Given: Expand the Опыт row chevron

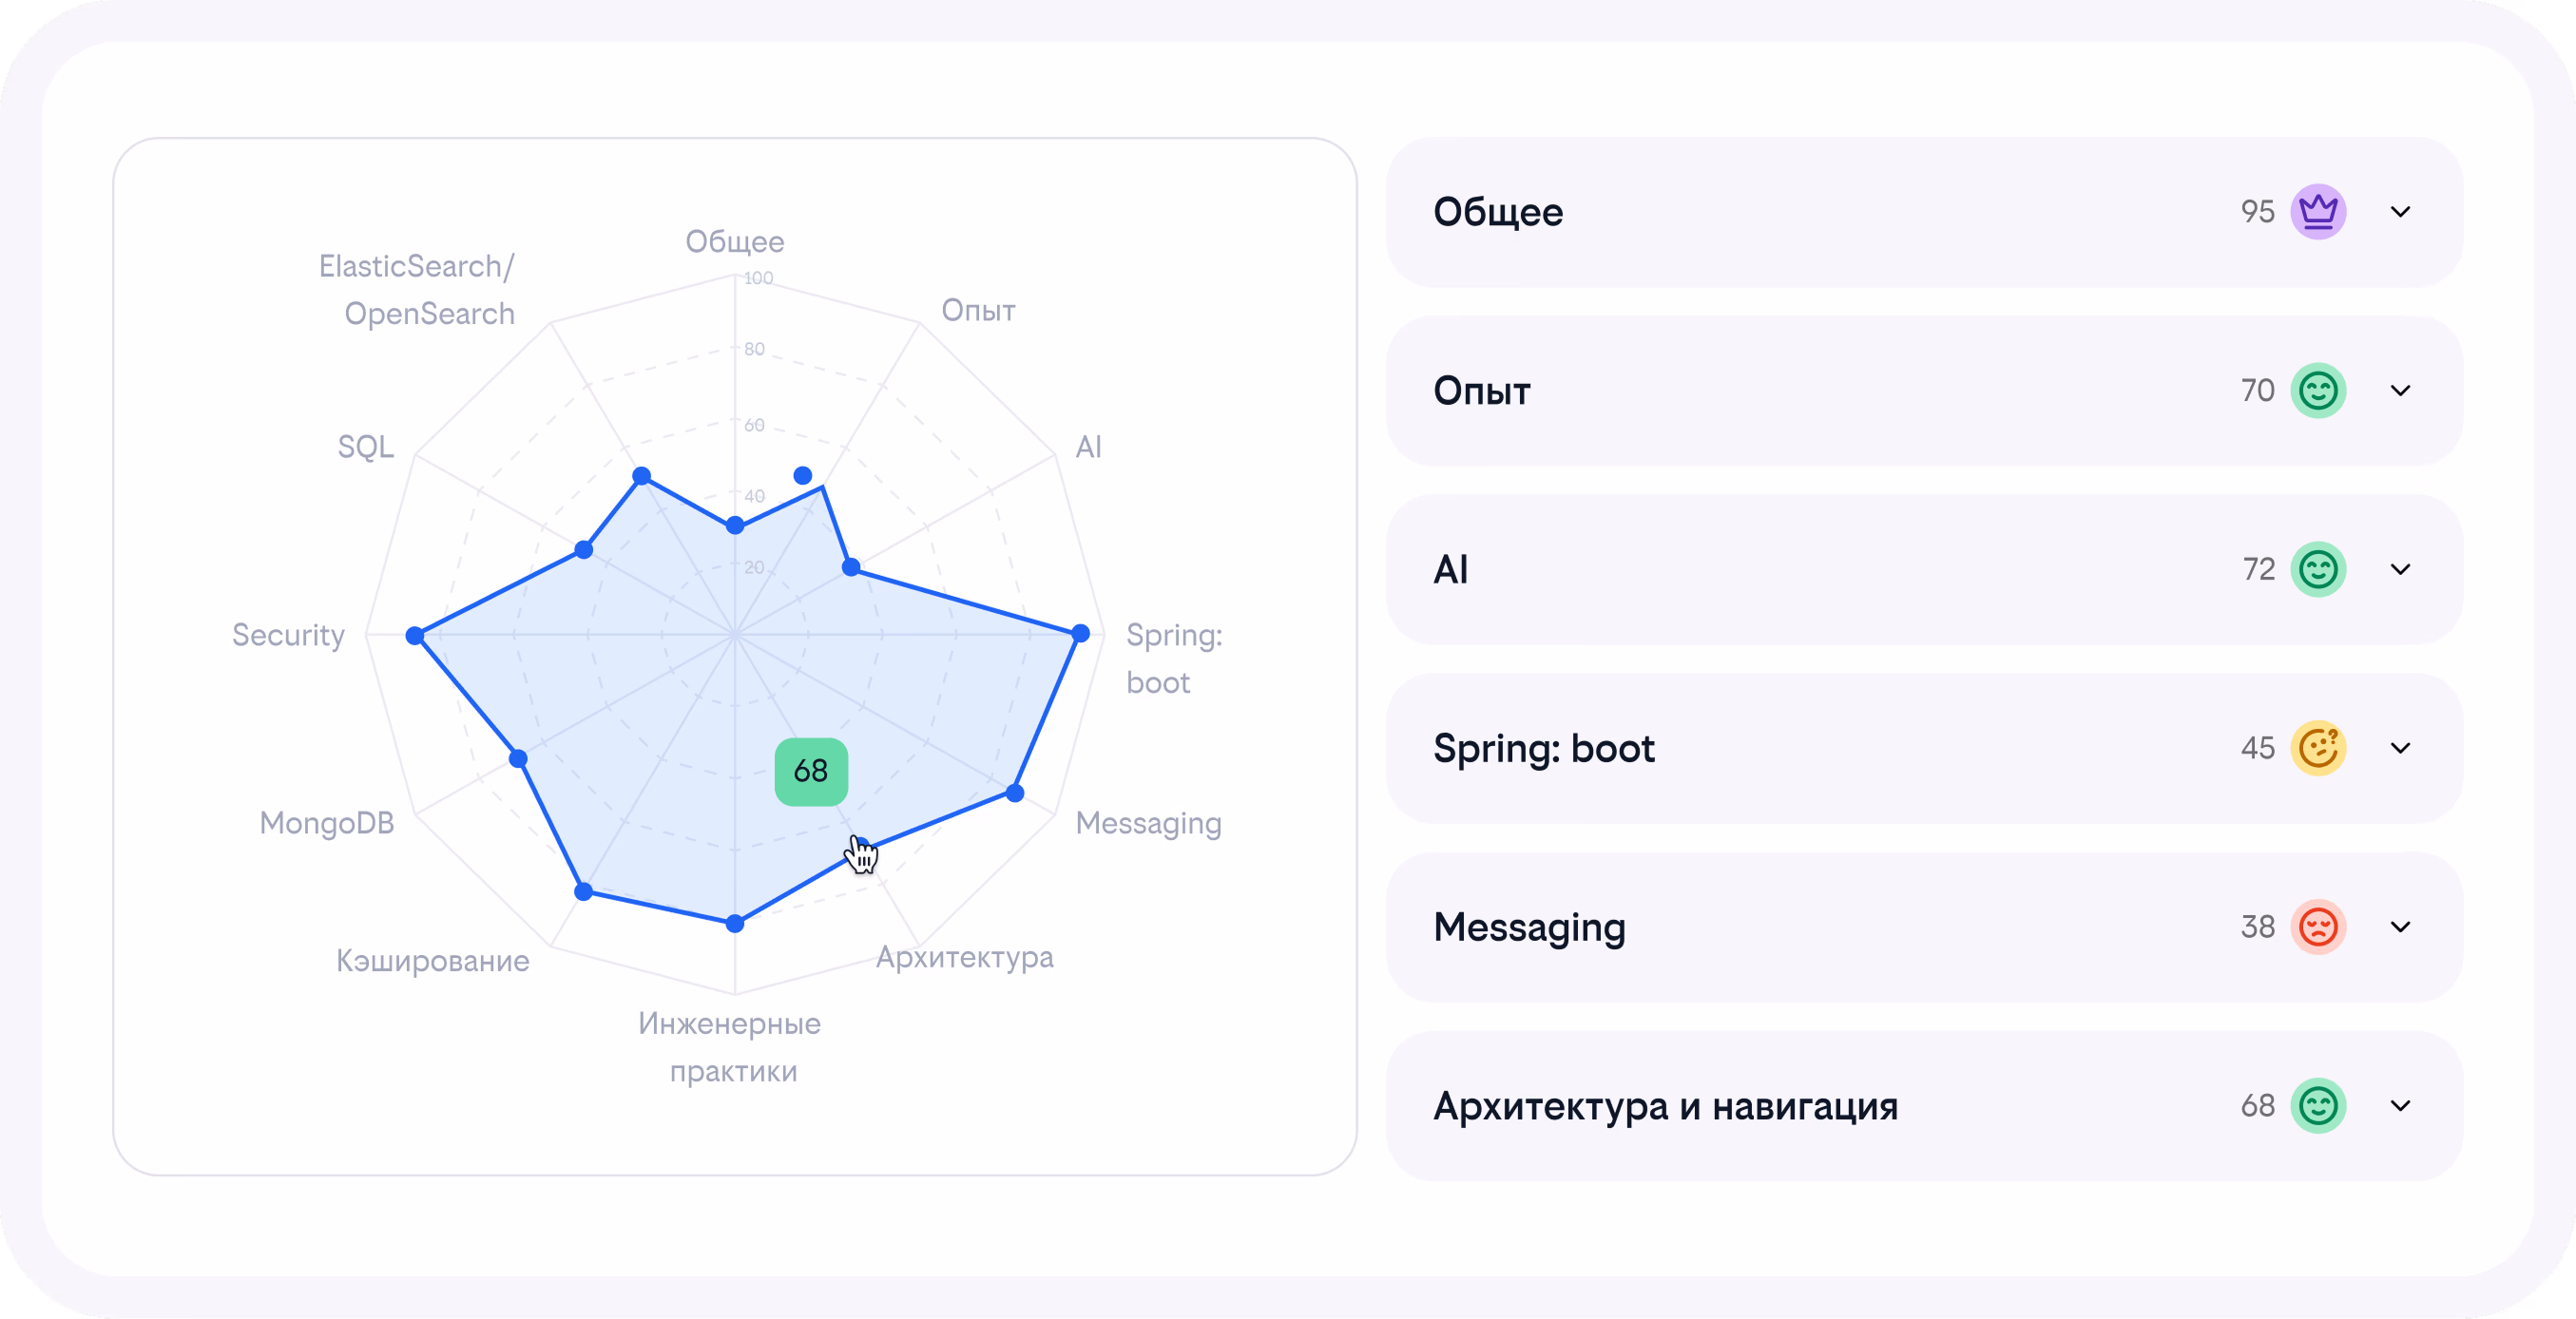Looking at the screenshot, I should click(2400, 391).
